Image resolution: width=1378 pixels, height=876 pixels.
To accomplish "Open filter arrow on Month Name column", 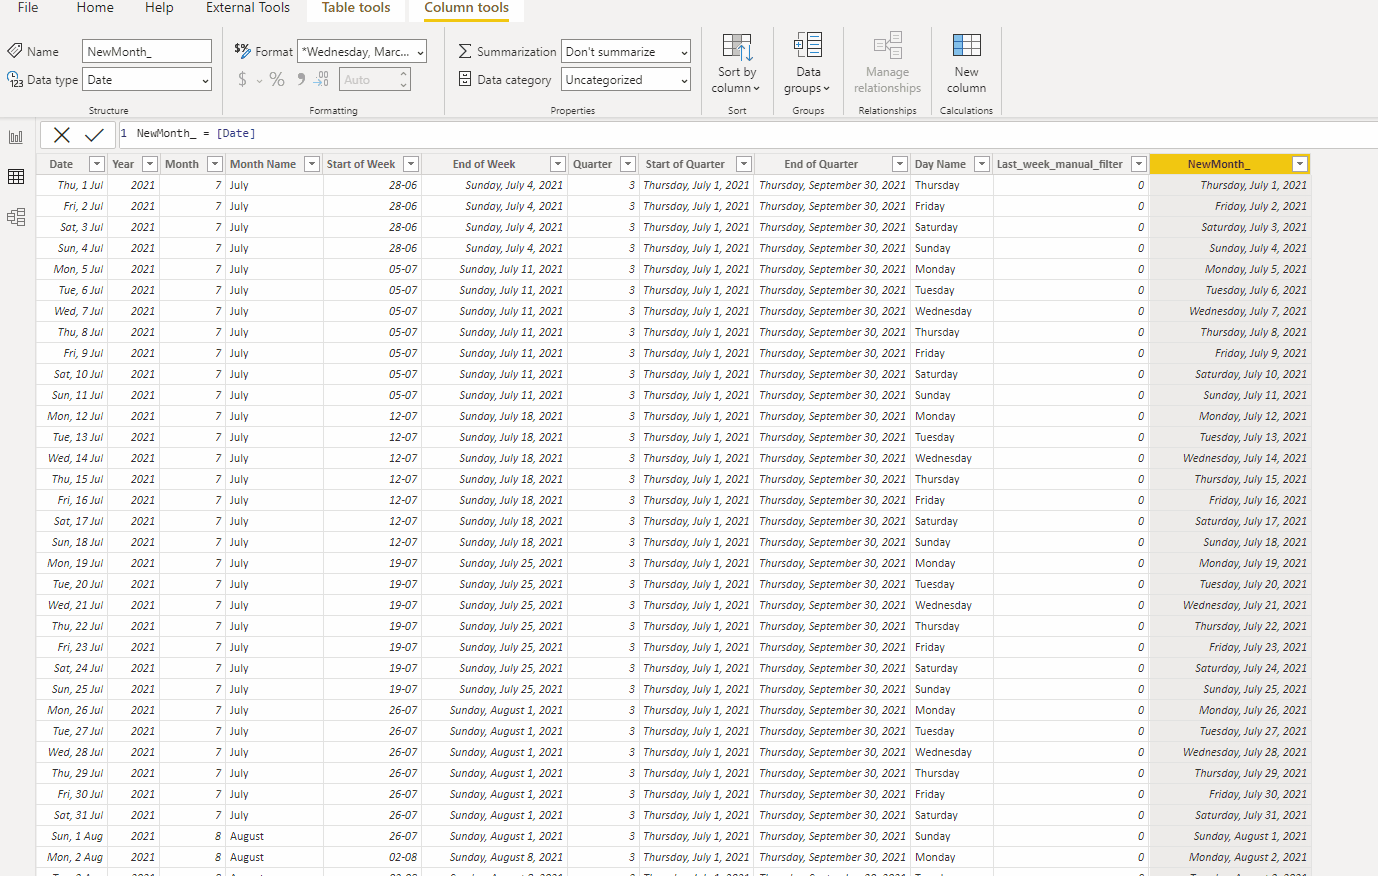I will point(312,164).
